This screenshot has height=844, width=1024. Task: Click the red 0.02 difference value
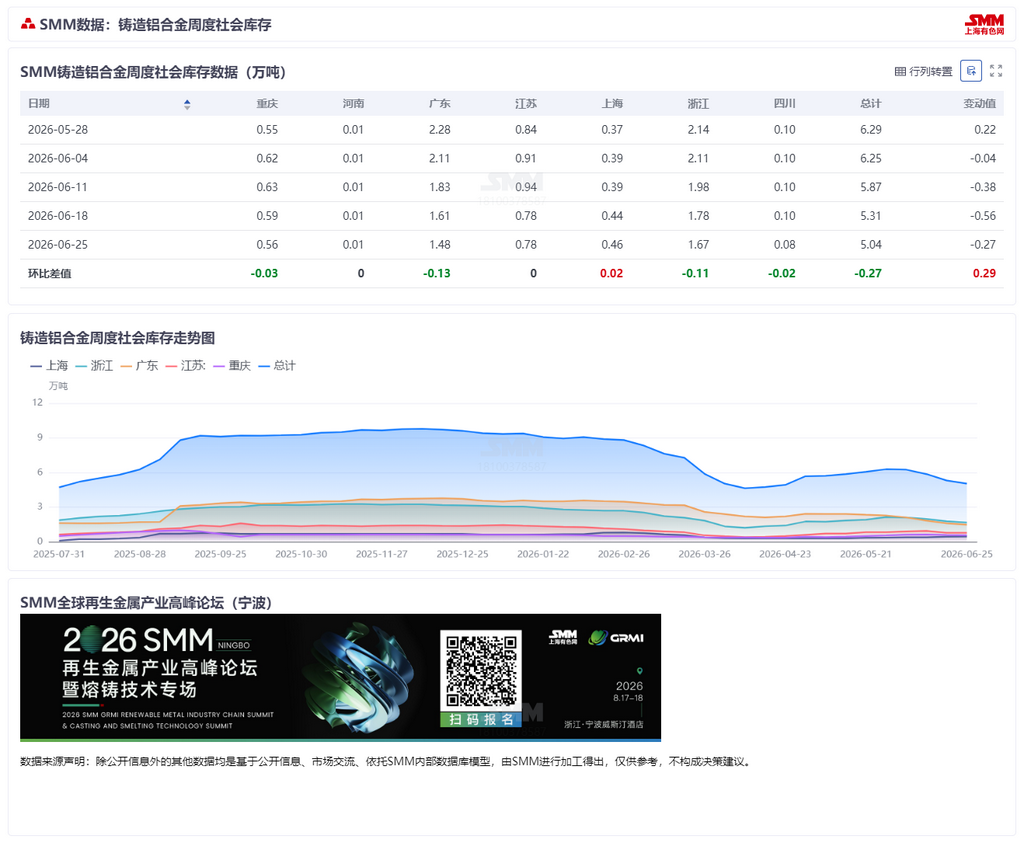pos(611,273)
